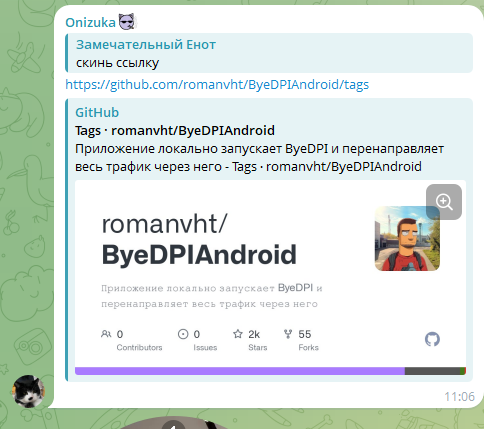Click the Issues circle icon
The width and height of the screenshot is (484, 429).
[183, 334]
